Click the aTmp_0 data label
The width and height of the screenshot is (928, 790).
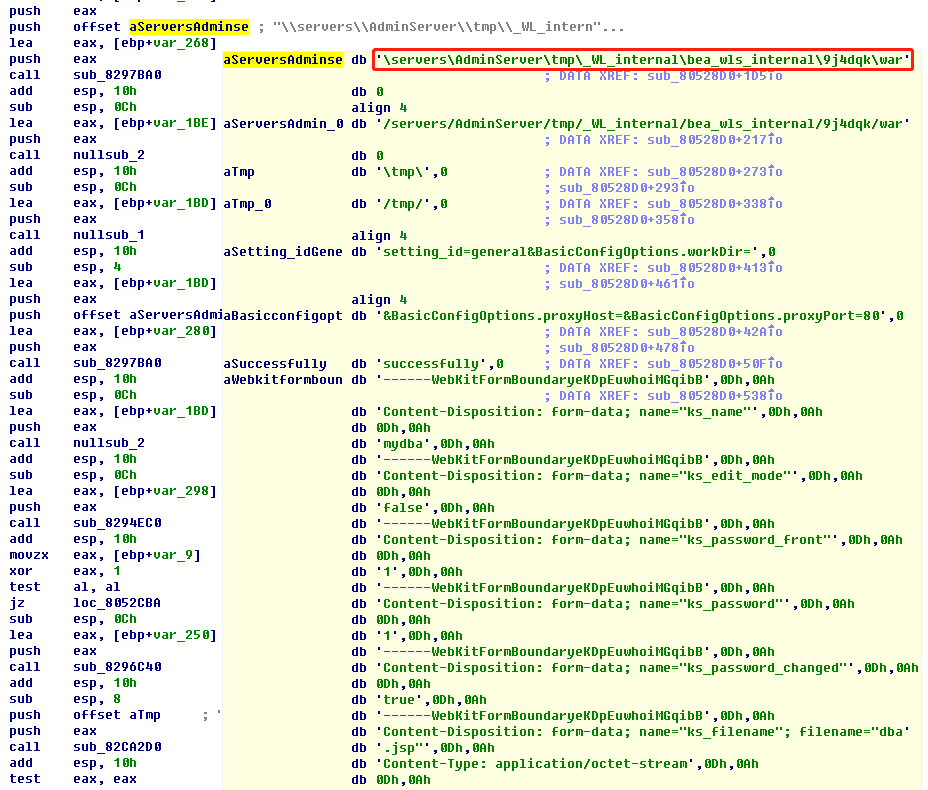[247, 204]
